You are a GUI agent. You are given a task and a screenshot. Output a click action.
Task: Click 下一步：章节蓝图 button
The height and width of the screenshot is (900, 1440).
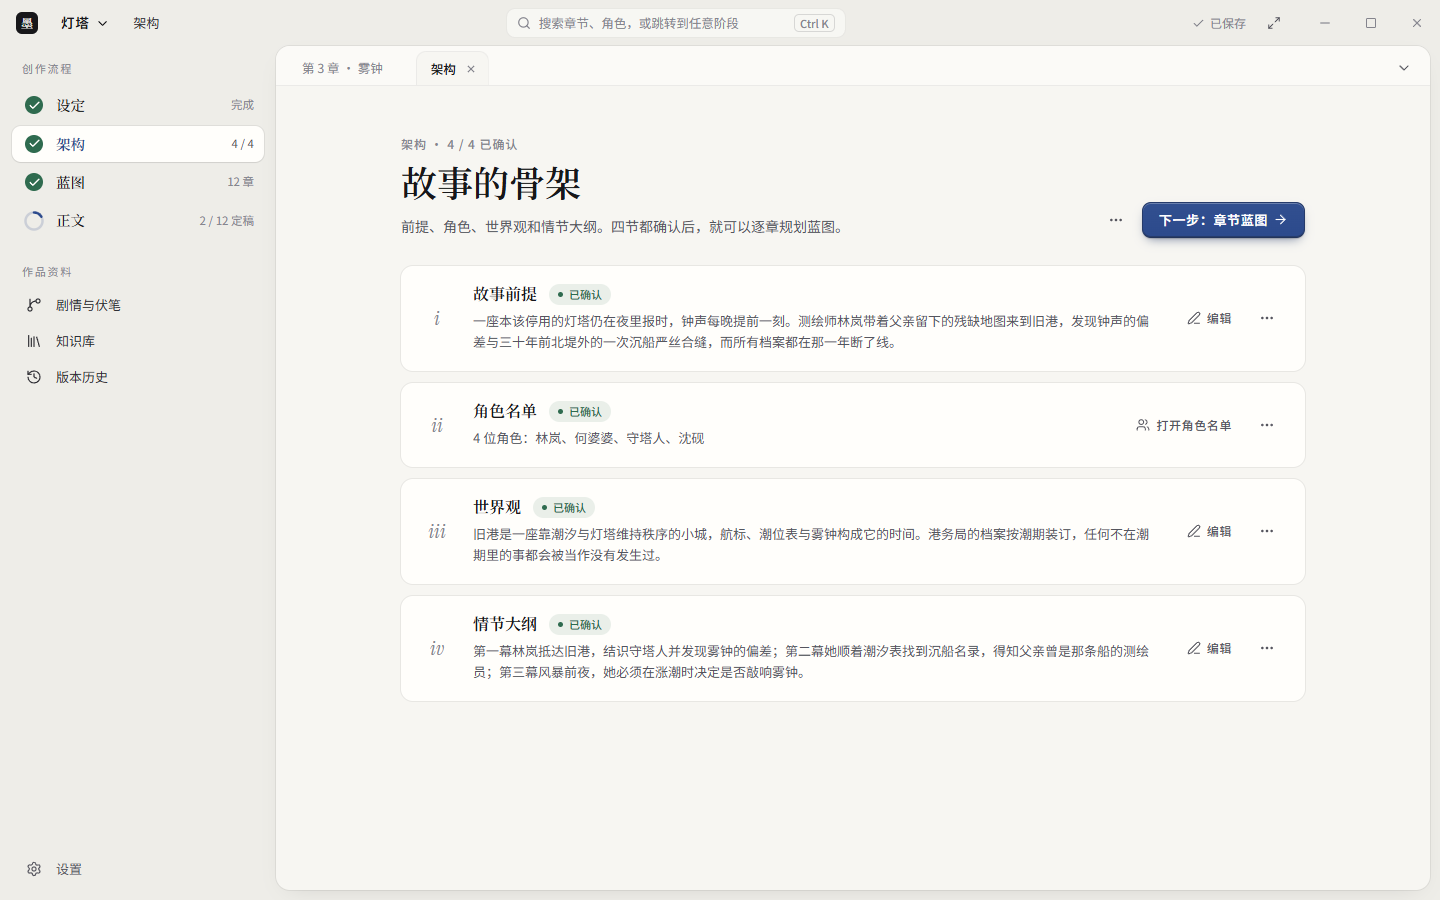click(1223, 220)
